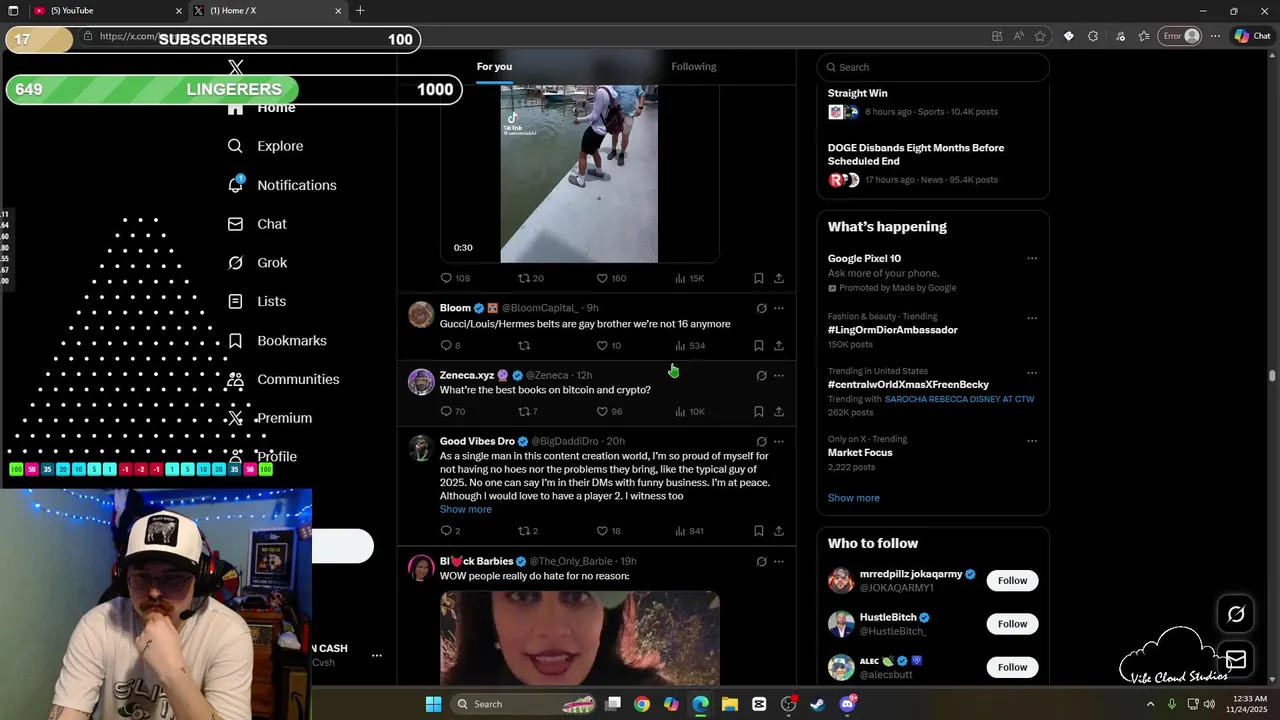Open more options on Black Barbies post
Screen dimensions: 1280x720
[x=779, y=561]
